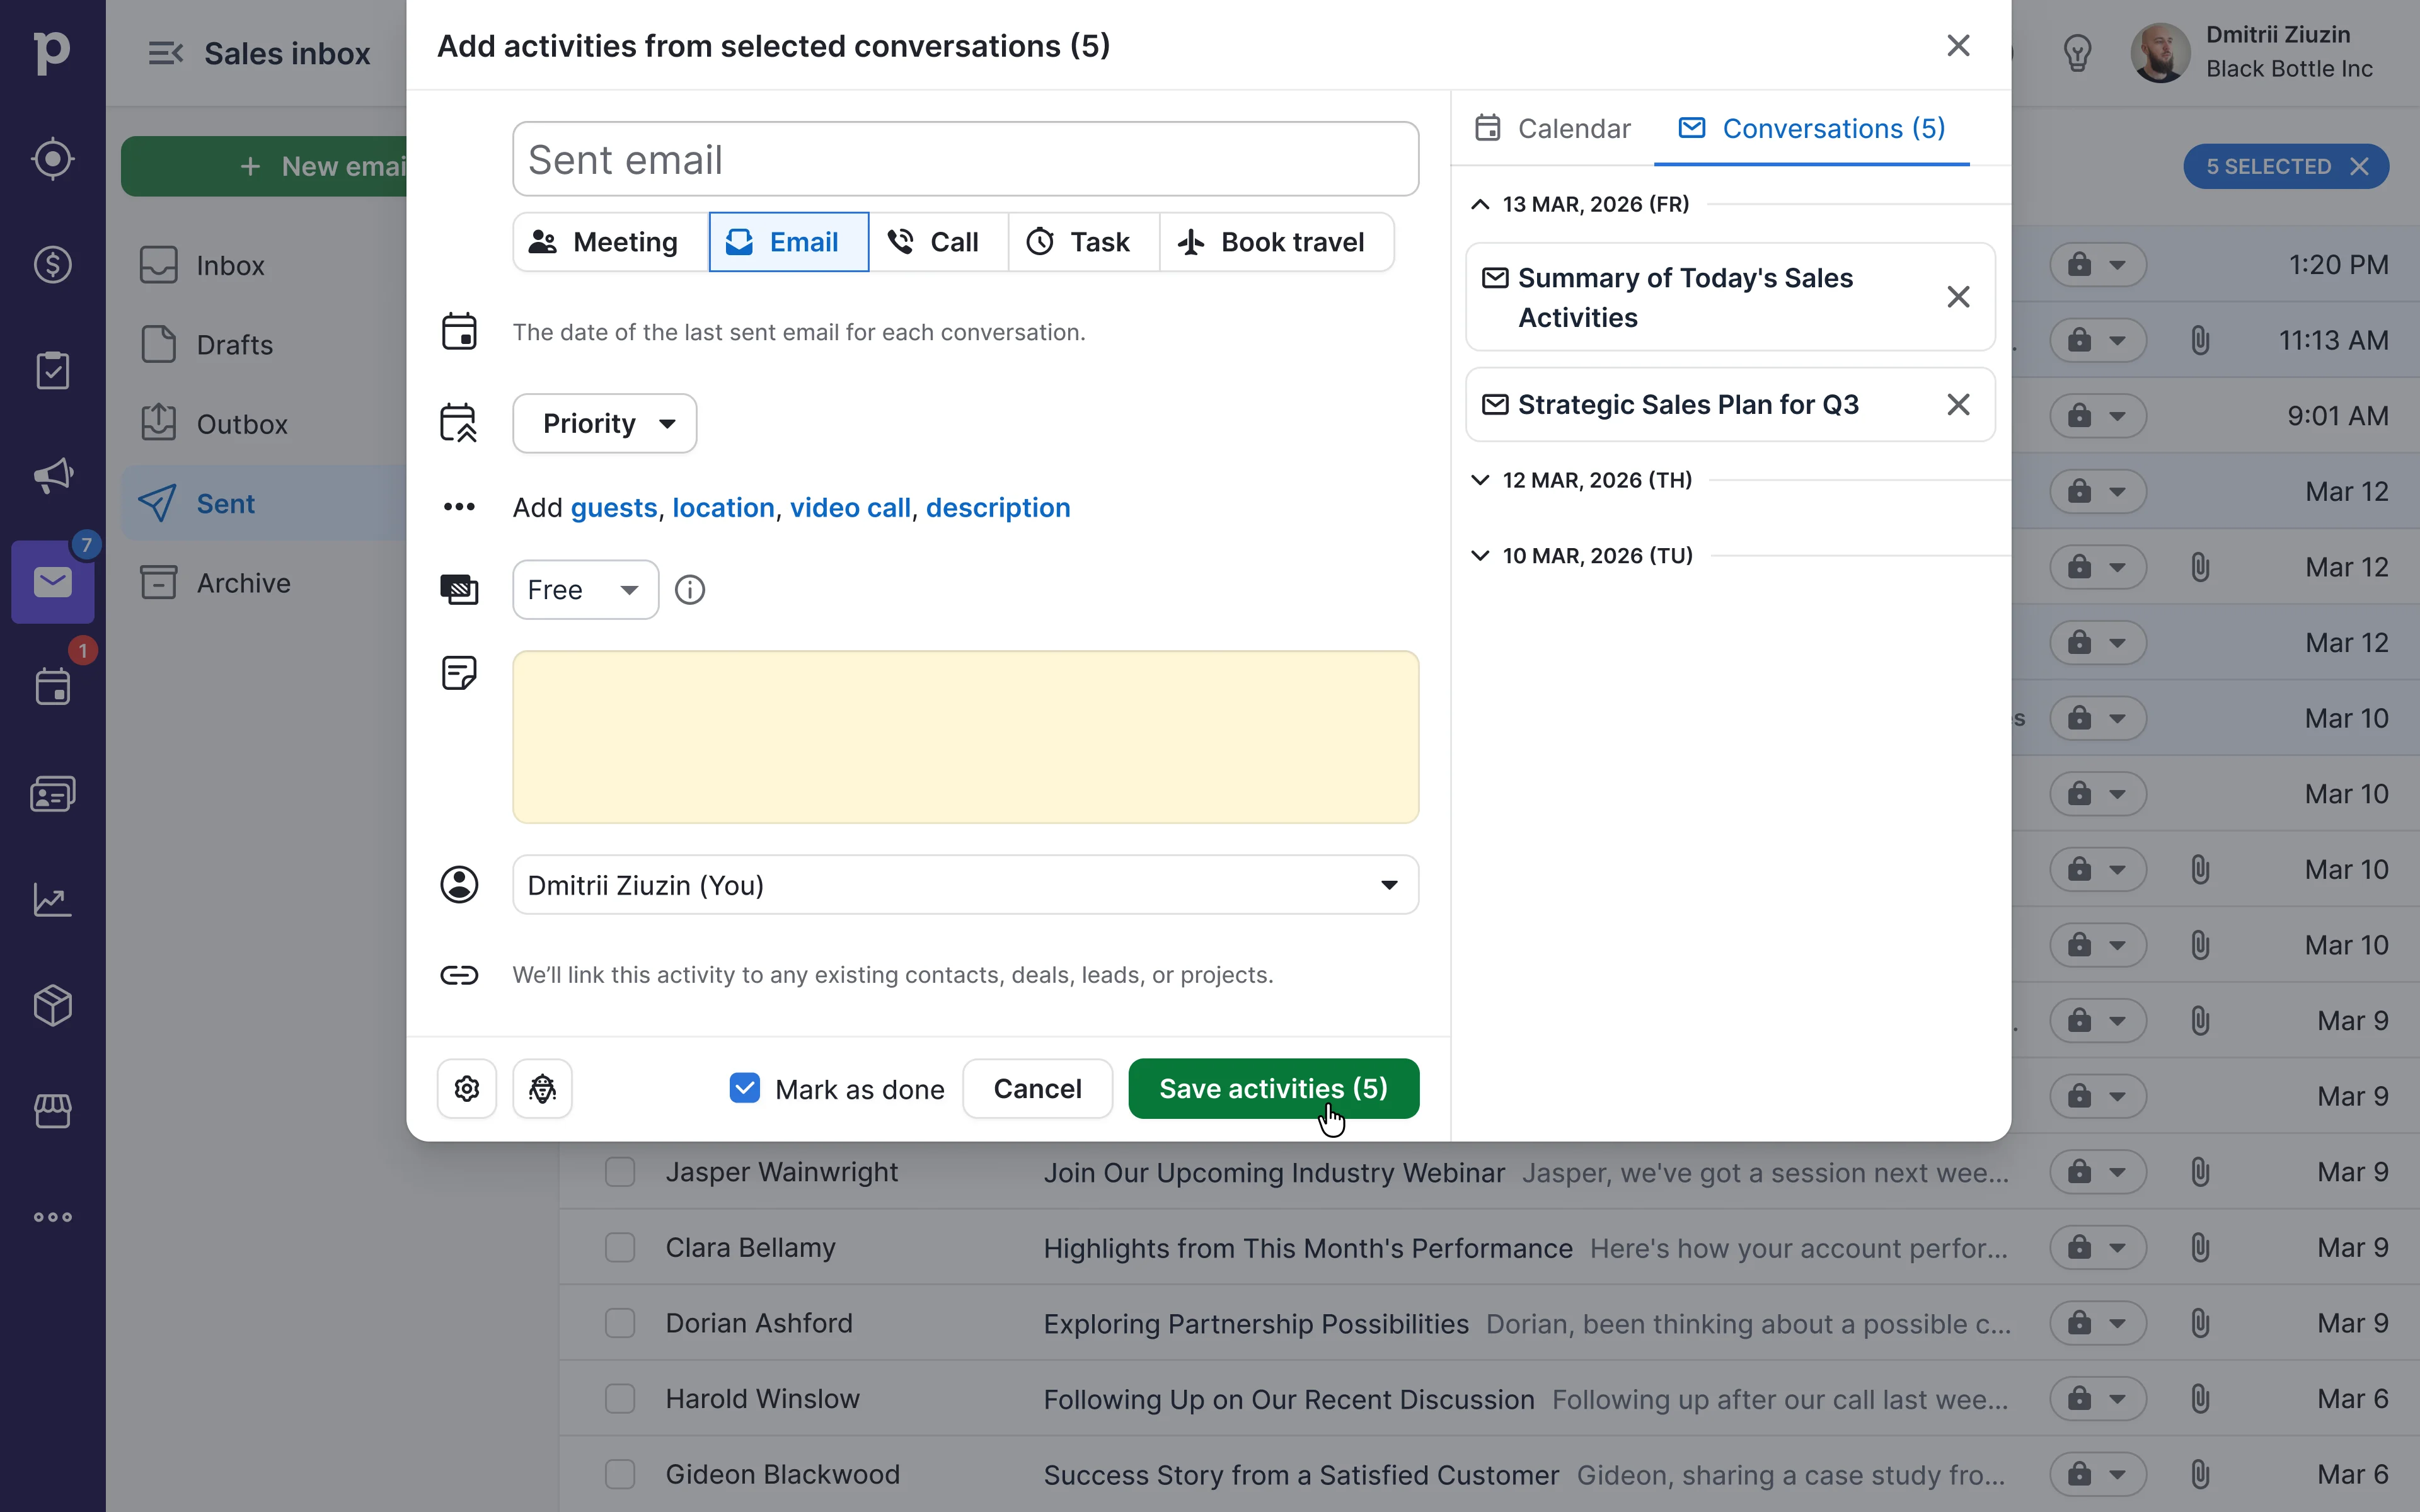Remove Summary of Today's Sales Activities conversation
The image size is (2420, 1512).
point(1958,297)
